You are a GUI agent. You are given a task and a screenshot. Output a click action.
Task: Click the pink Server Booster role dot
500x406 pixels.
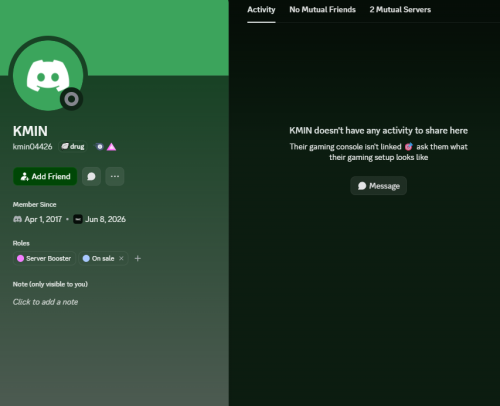click(20, 258)
